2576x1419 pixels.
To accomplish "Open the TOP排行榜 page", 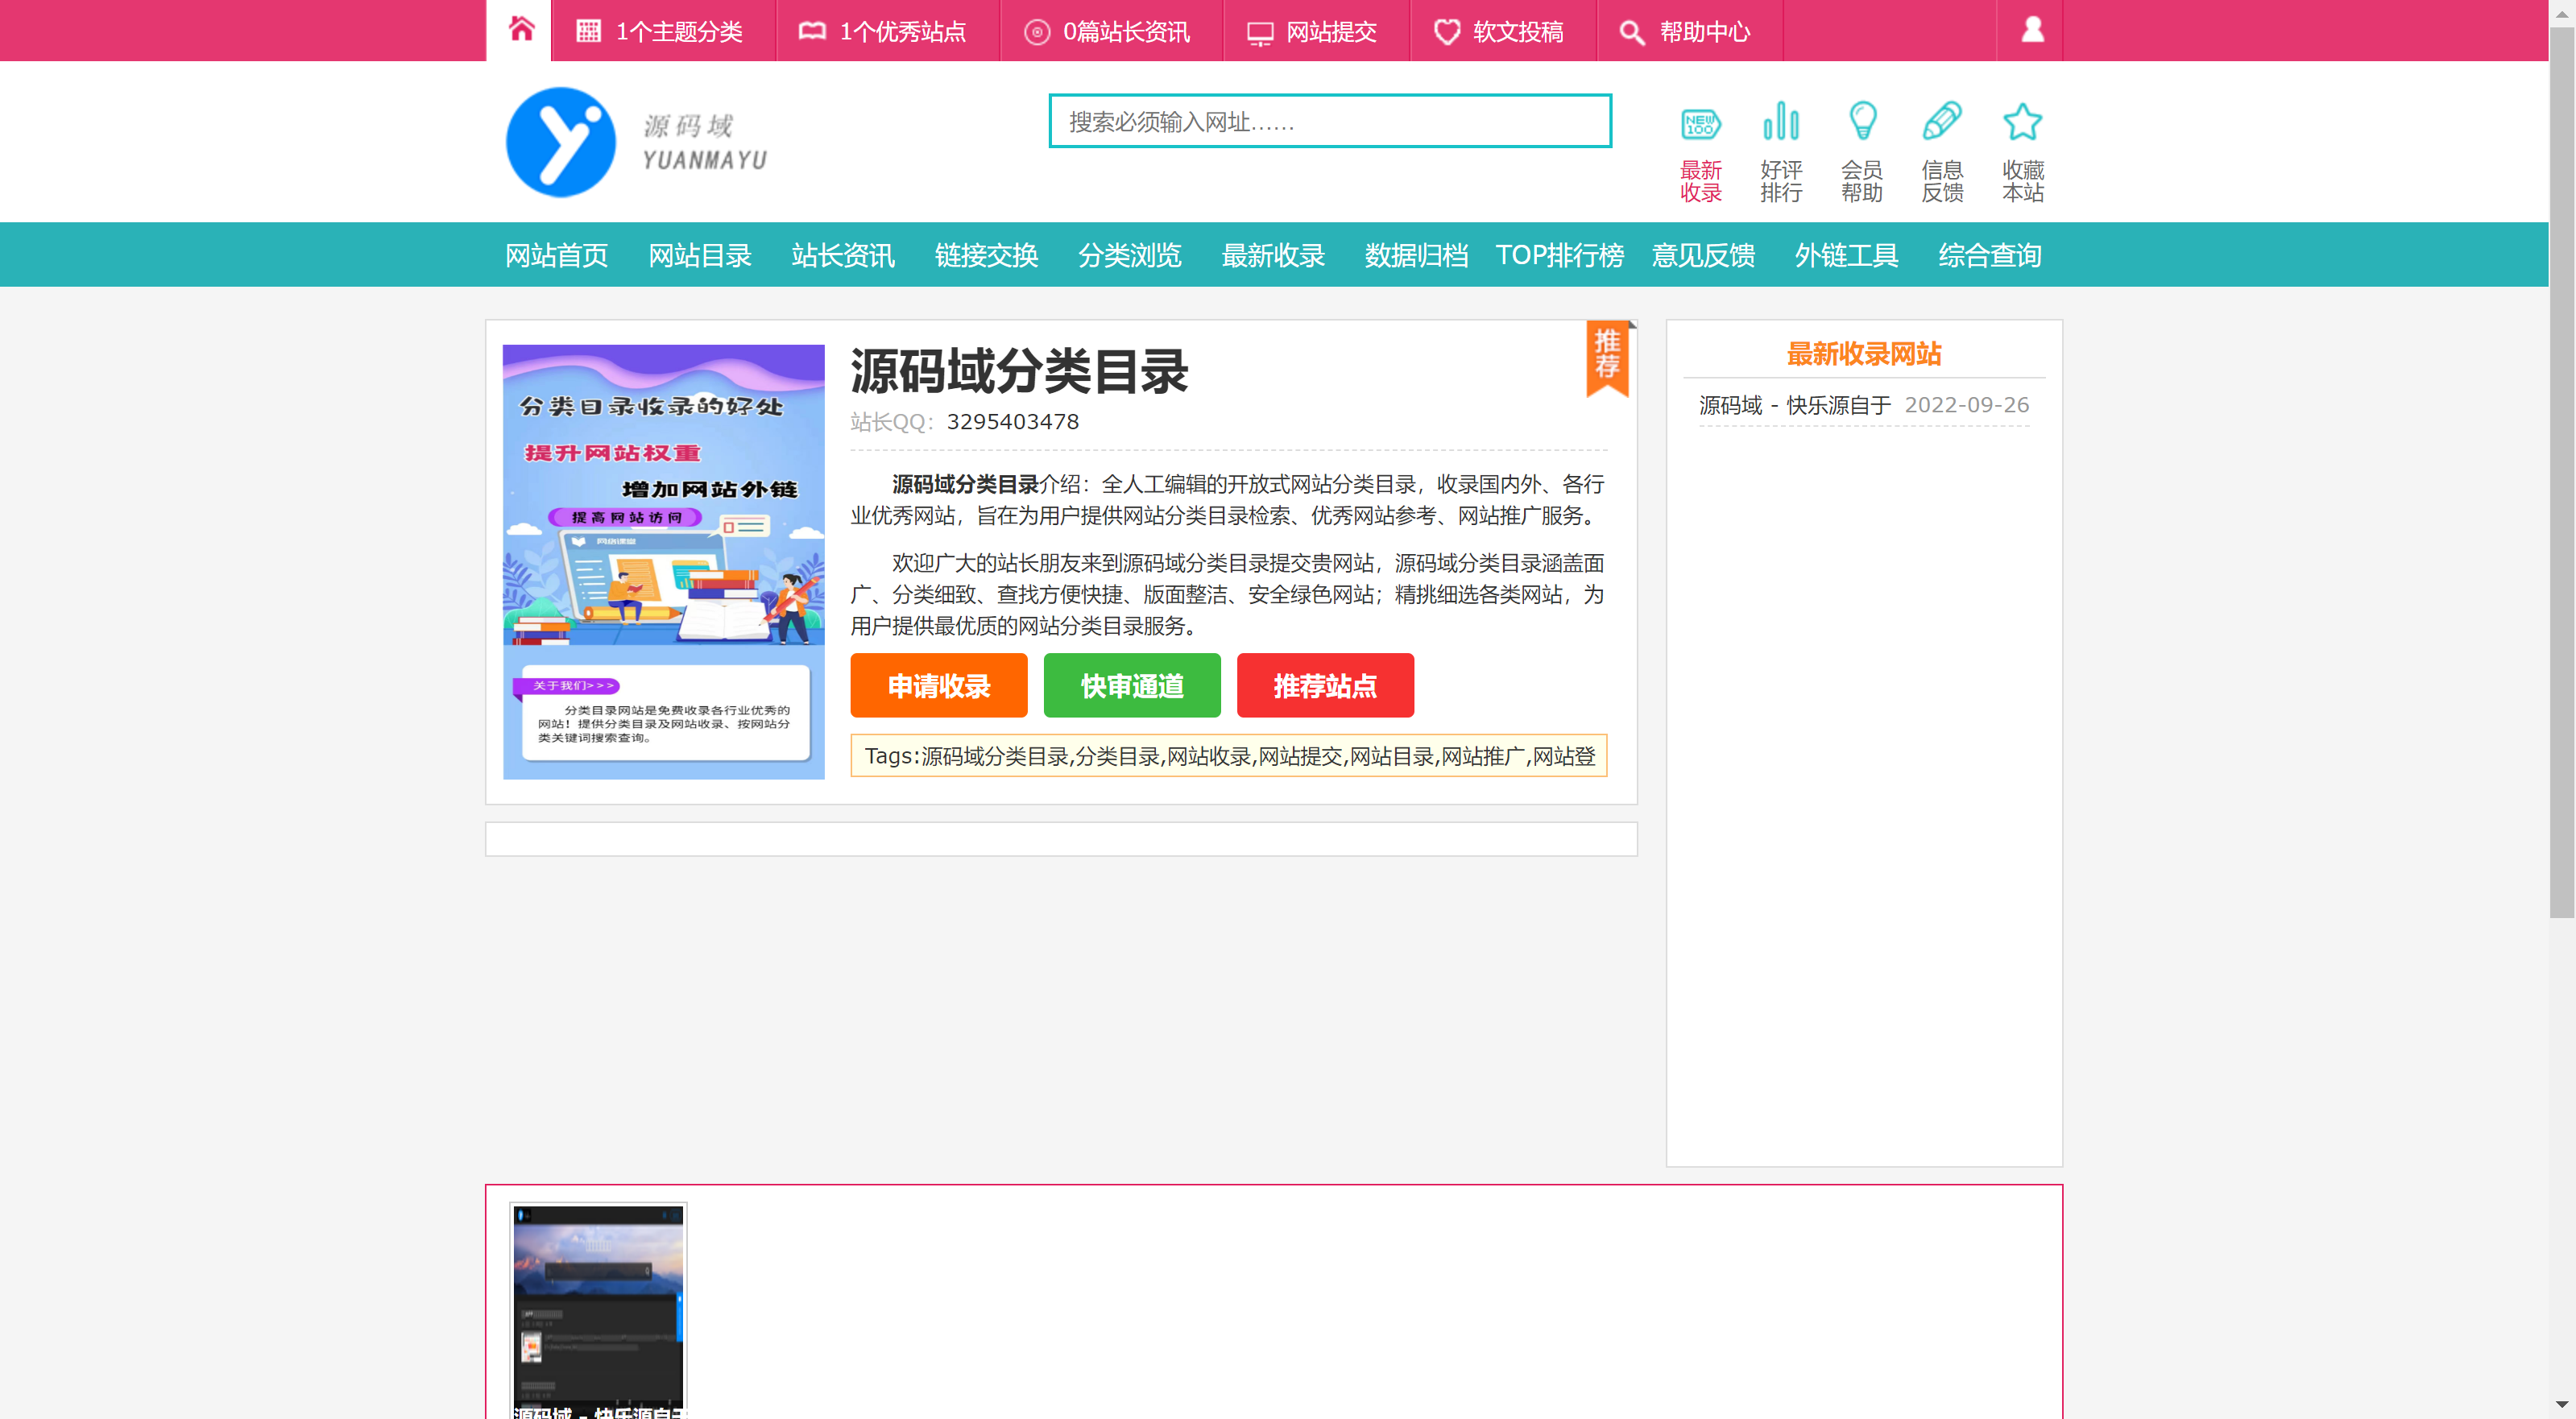I will 1559,256.
